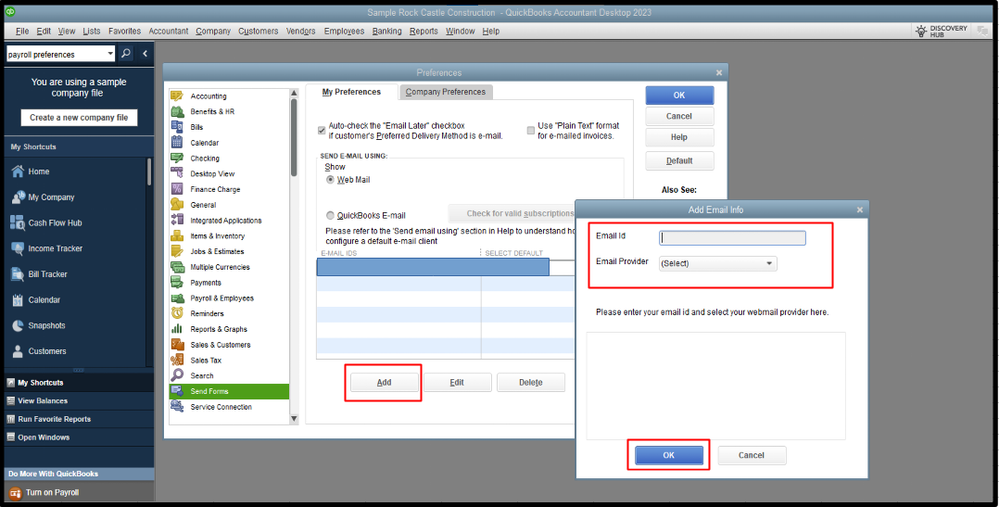Click Help button in Preferences
Image resolution: width=999 pixels, height=507 pixels.
[679, 137]
